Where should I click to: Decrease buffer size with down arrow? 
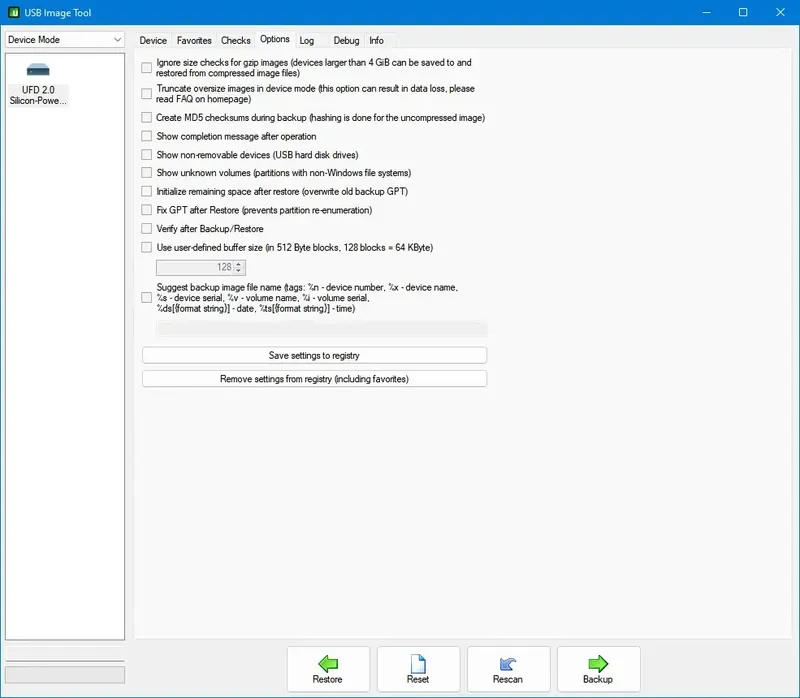[x=238, y=270]
